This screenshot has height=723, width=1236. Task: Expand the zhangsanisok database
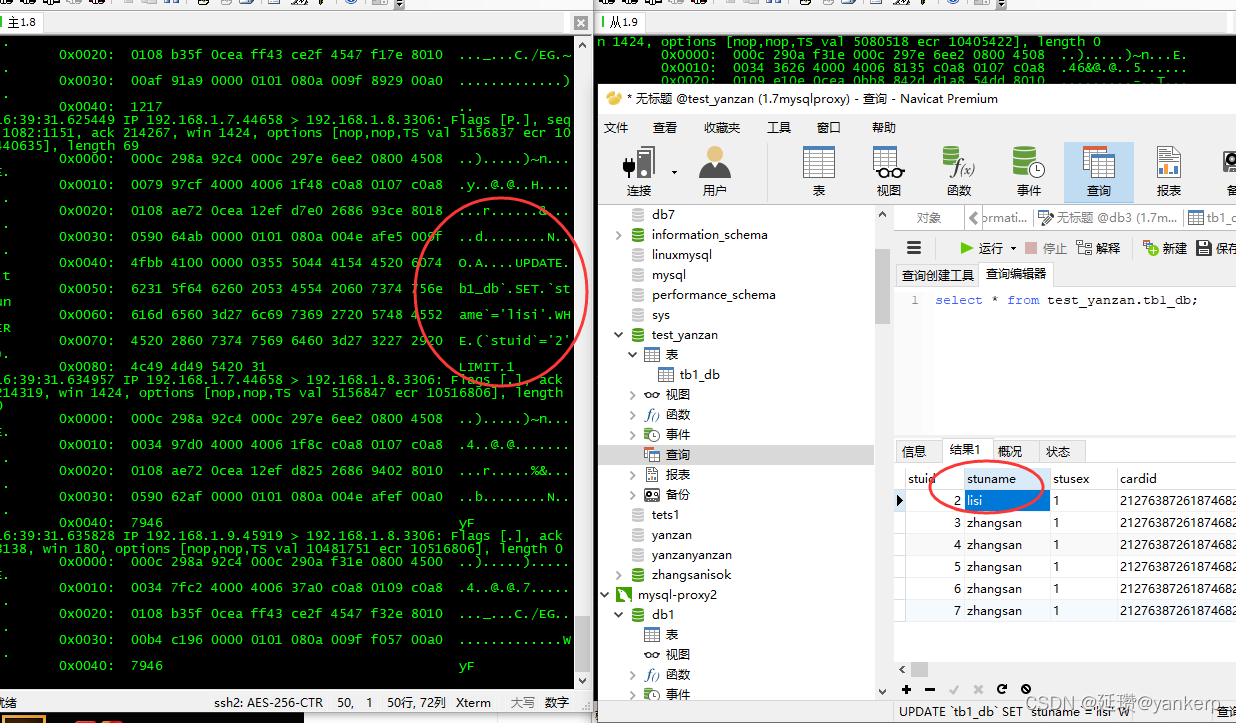click(619, 575)
